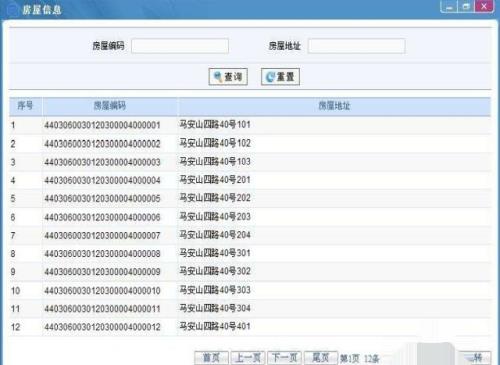Select code 4403060030120300004000006
The height and width of the screenshot is (365, 500).
(x=102, y=217)
